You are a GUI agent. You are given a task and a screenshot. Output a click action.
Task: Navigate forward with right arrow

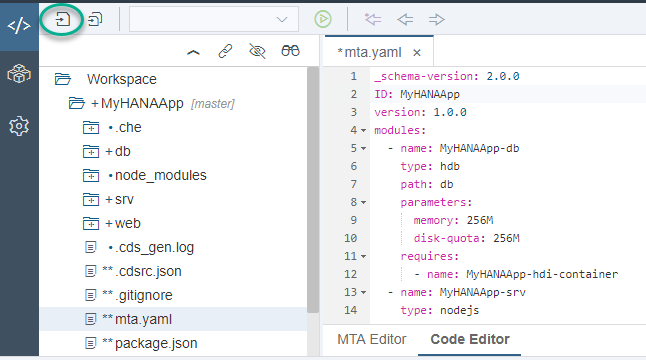point(437,19)
